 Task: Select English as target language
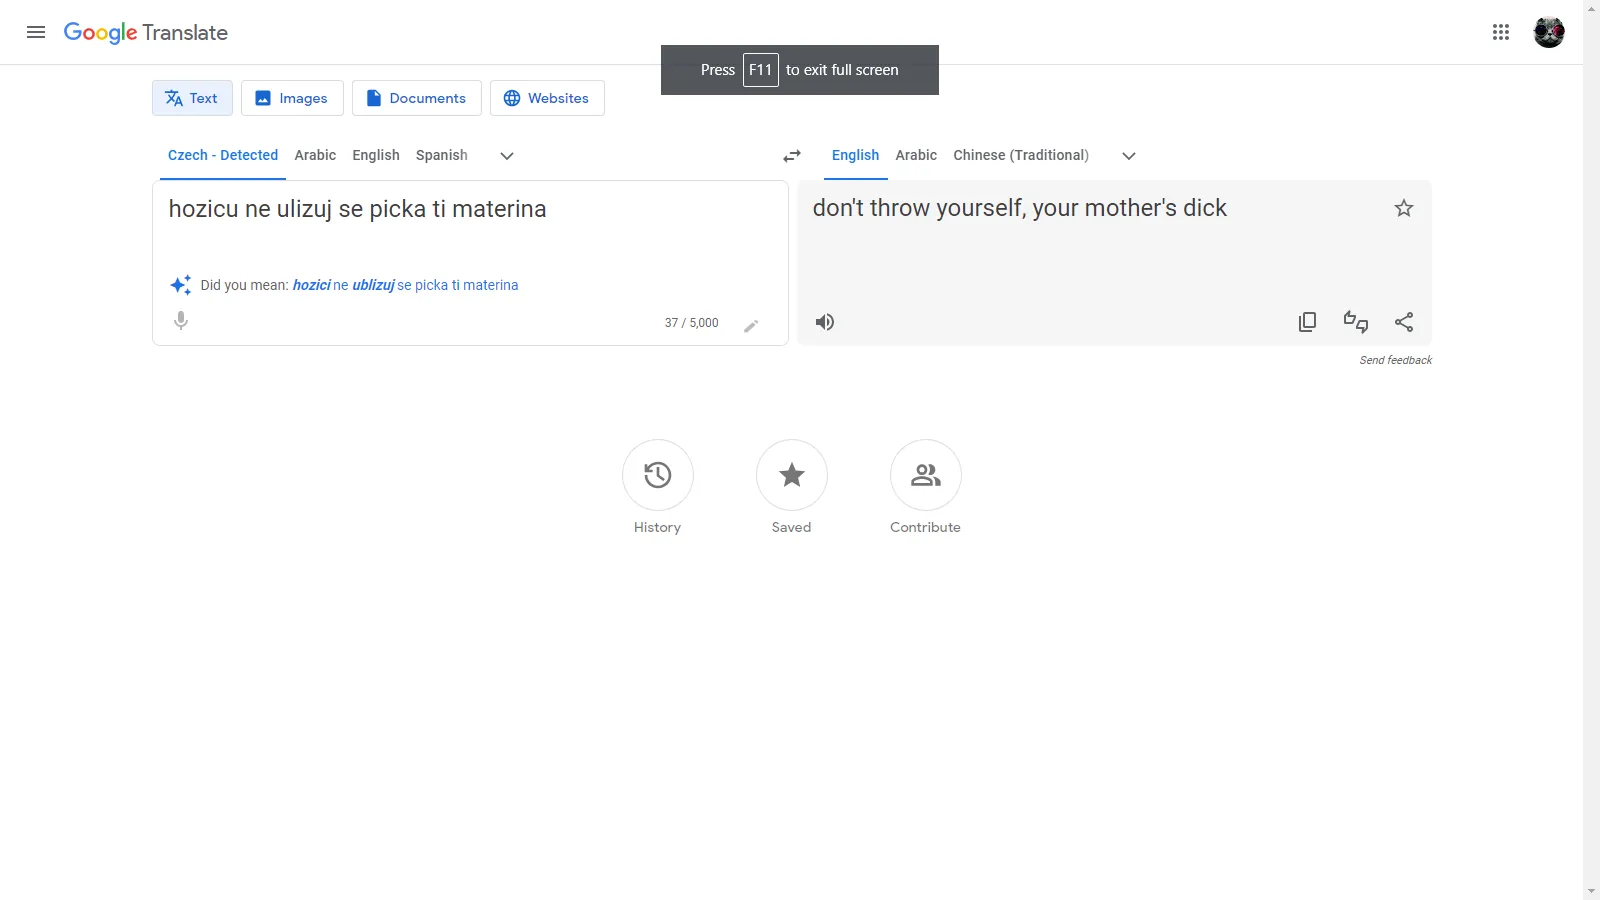click(x=856, y=155)
